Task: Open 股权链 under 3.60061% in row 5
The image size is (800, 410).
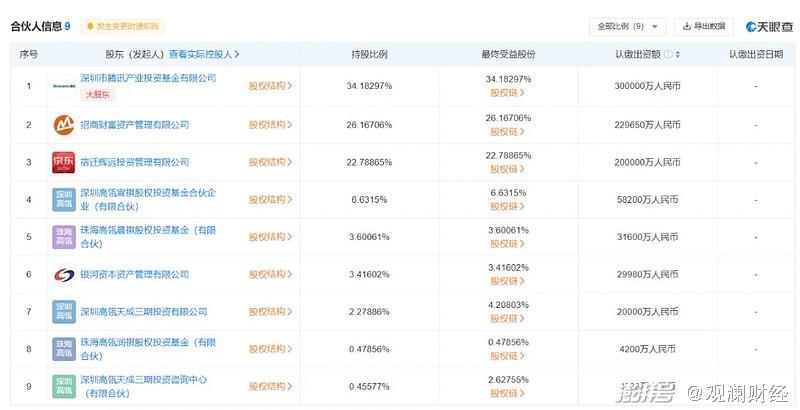Action: coord(508,244)
